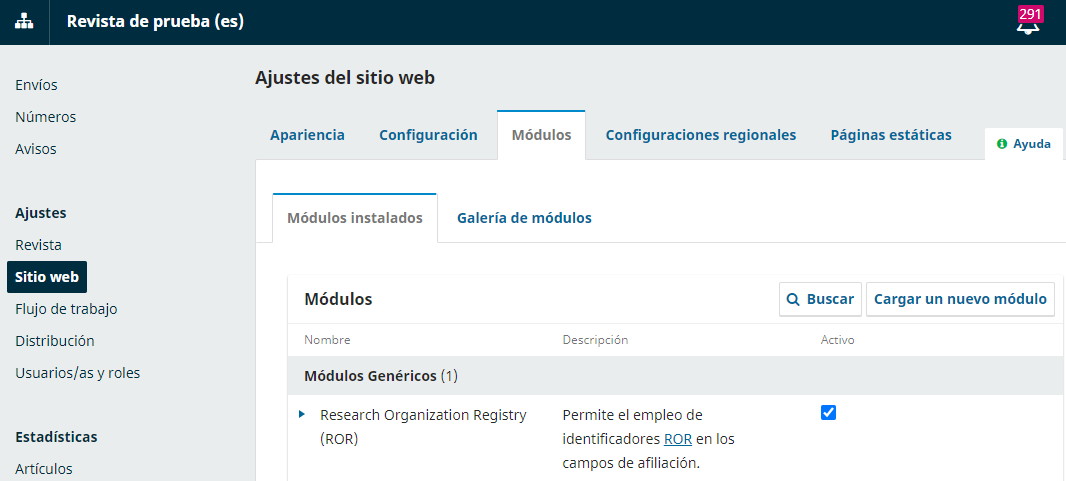Screen dimensions: 1066x481
Task: Open the notifications bell showing 291
Action: point(1028,24)
